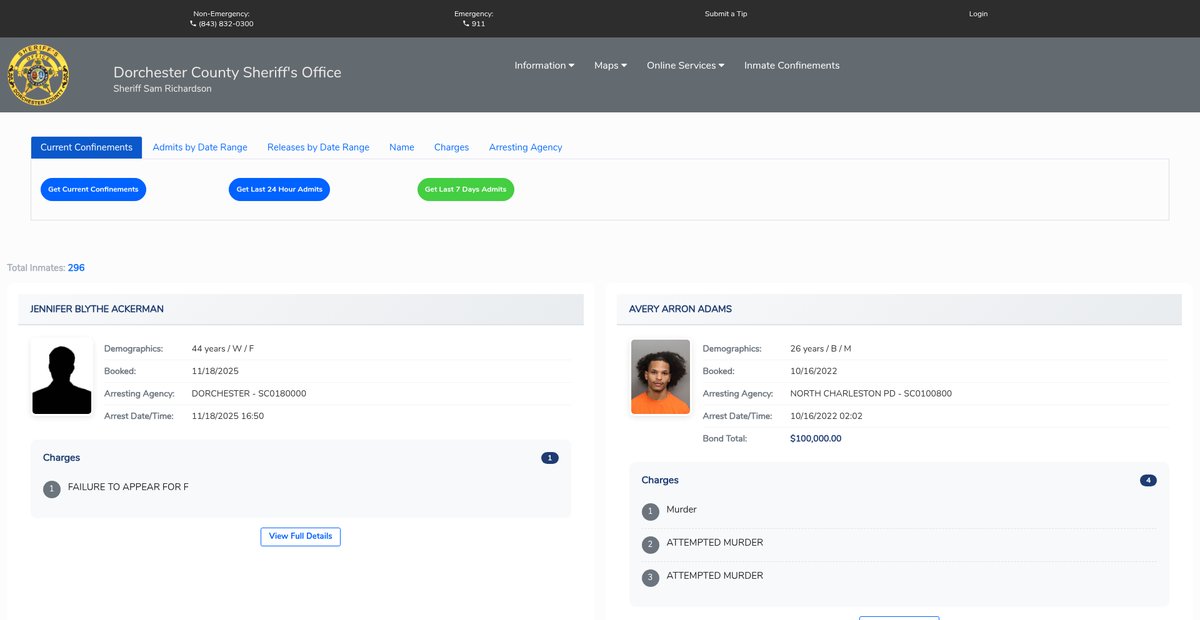Image resolution: width=1200 pixels, height=620 pixels.
Task: Click the $100,000.00 bond total value
Action: 816,439
